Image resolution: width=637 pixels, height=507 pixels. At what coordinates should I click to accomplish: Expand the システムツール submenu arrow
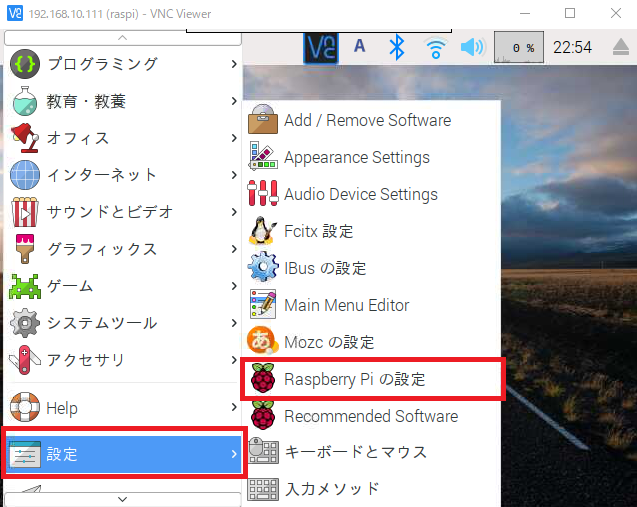[234, 323]
